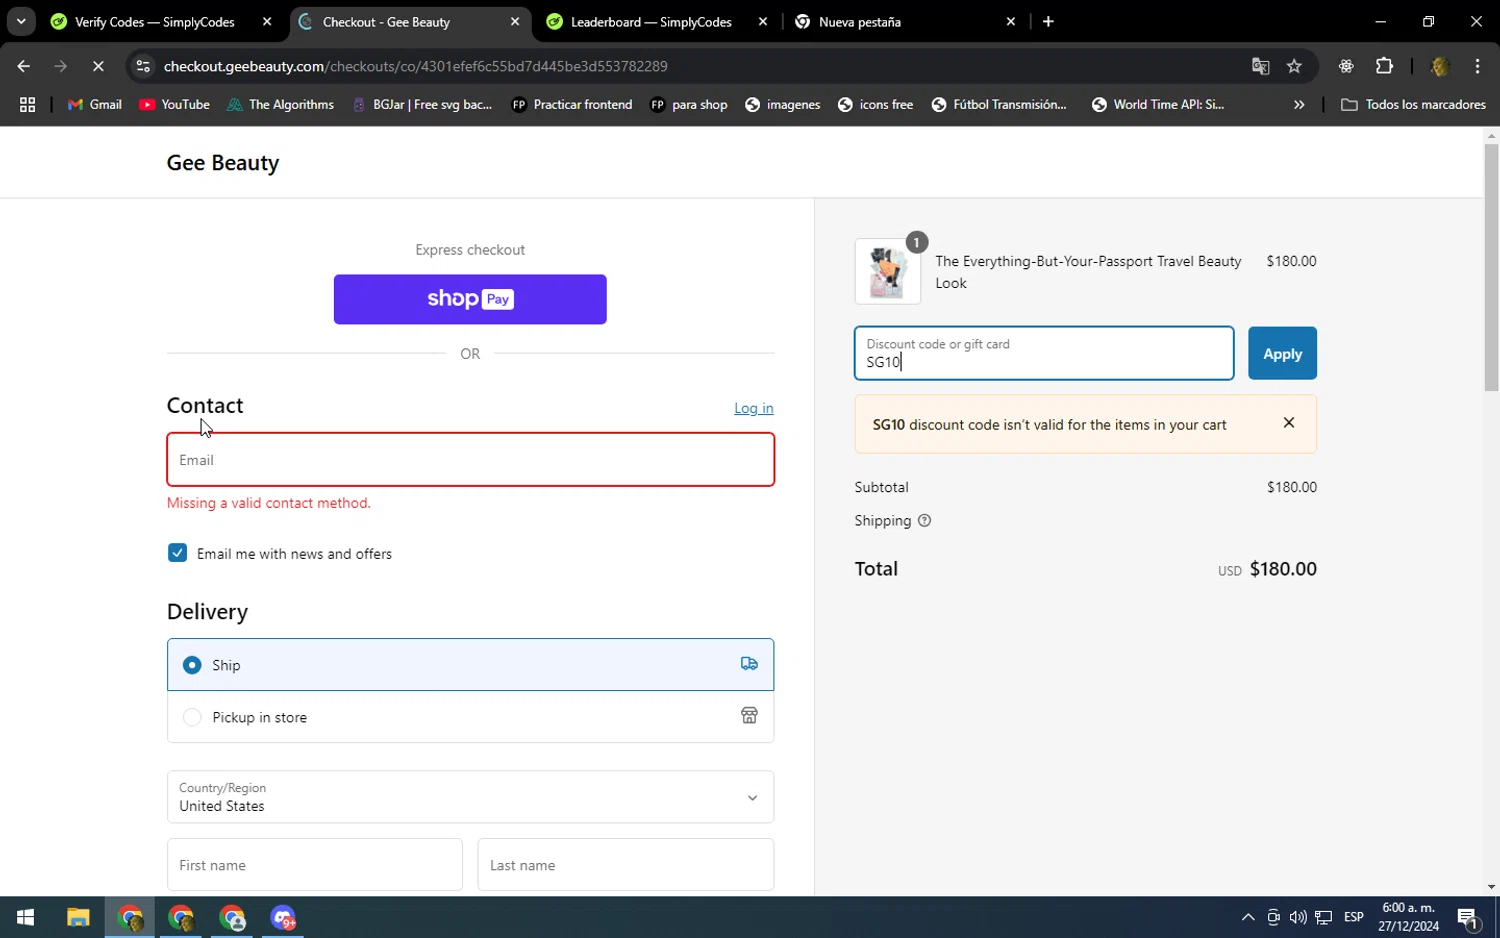Viewport: 1500px width, 938px height.
Task: Open the imagenes bookmark
Action: (782, 104)
